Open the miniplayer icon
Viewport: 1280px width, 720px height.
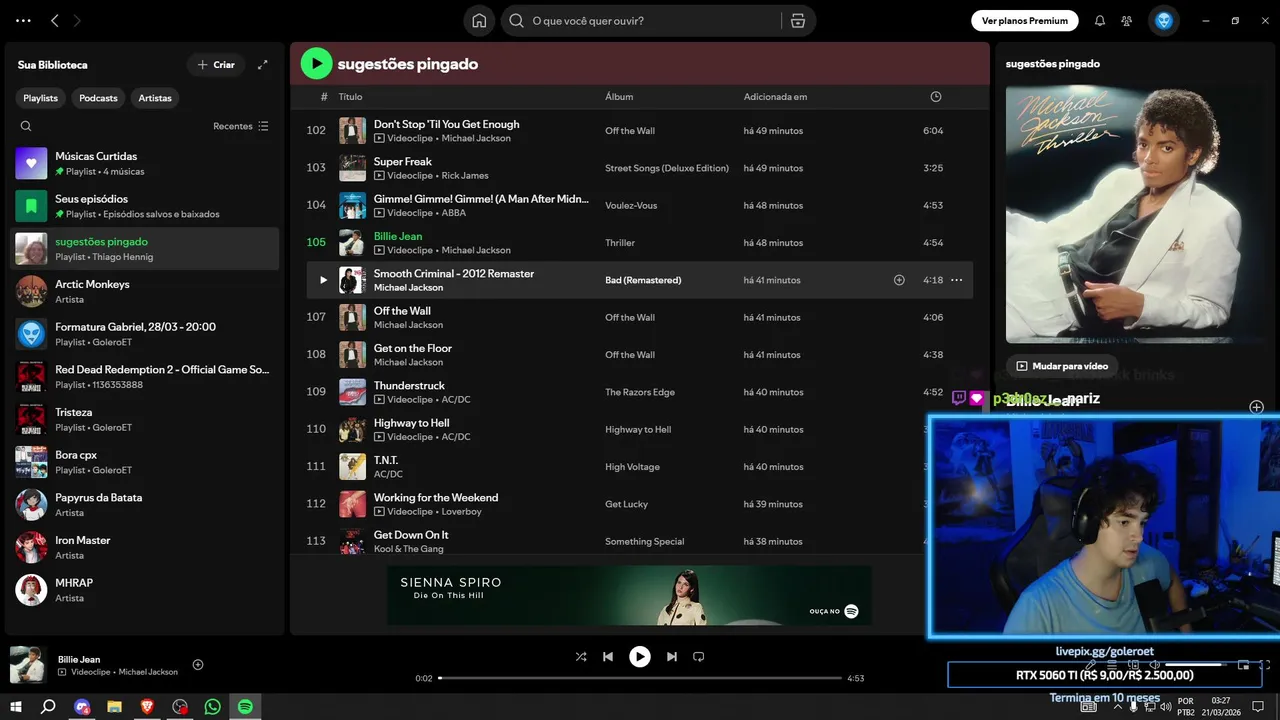click(1244, 665)
